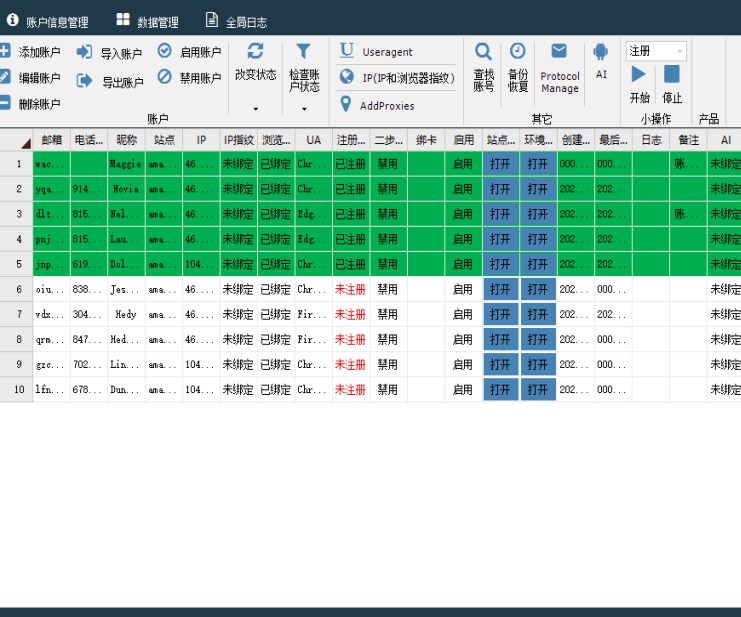Click the 备份恢复 clock icon
Screen dimensions: 741x617
click(x=517, y=51)
